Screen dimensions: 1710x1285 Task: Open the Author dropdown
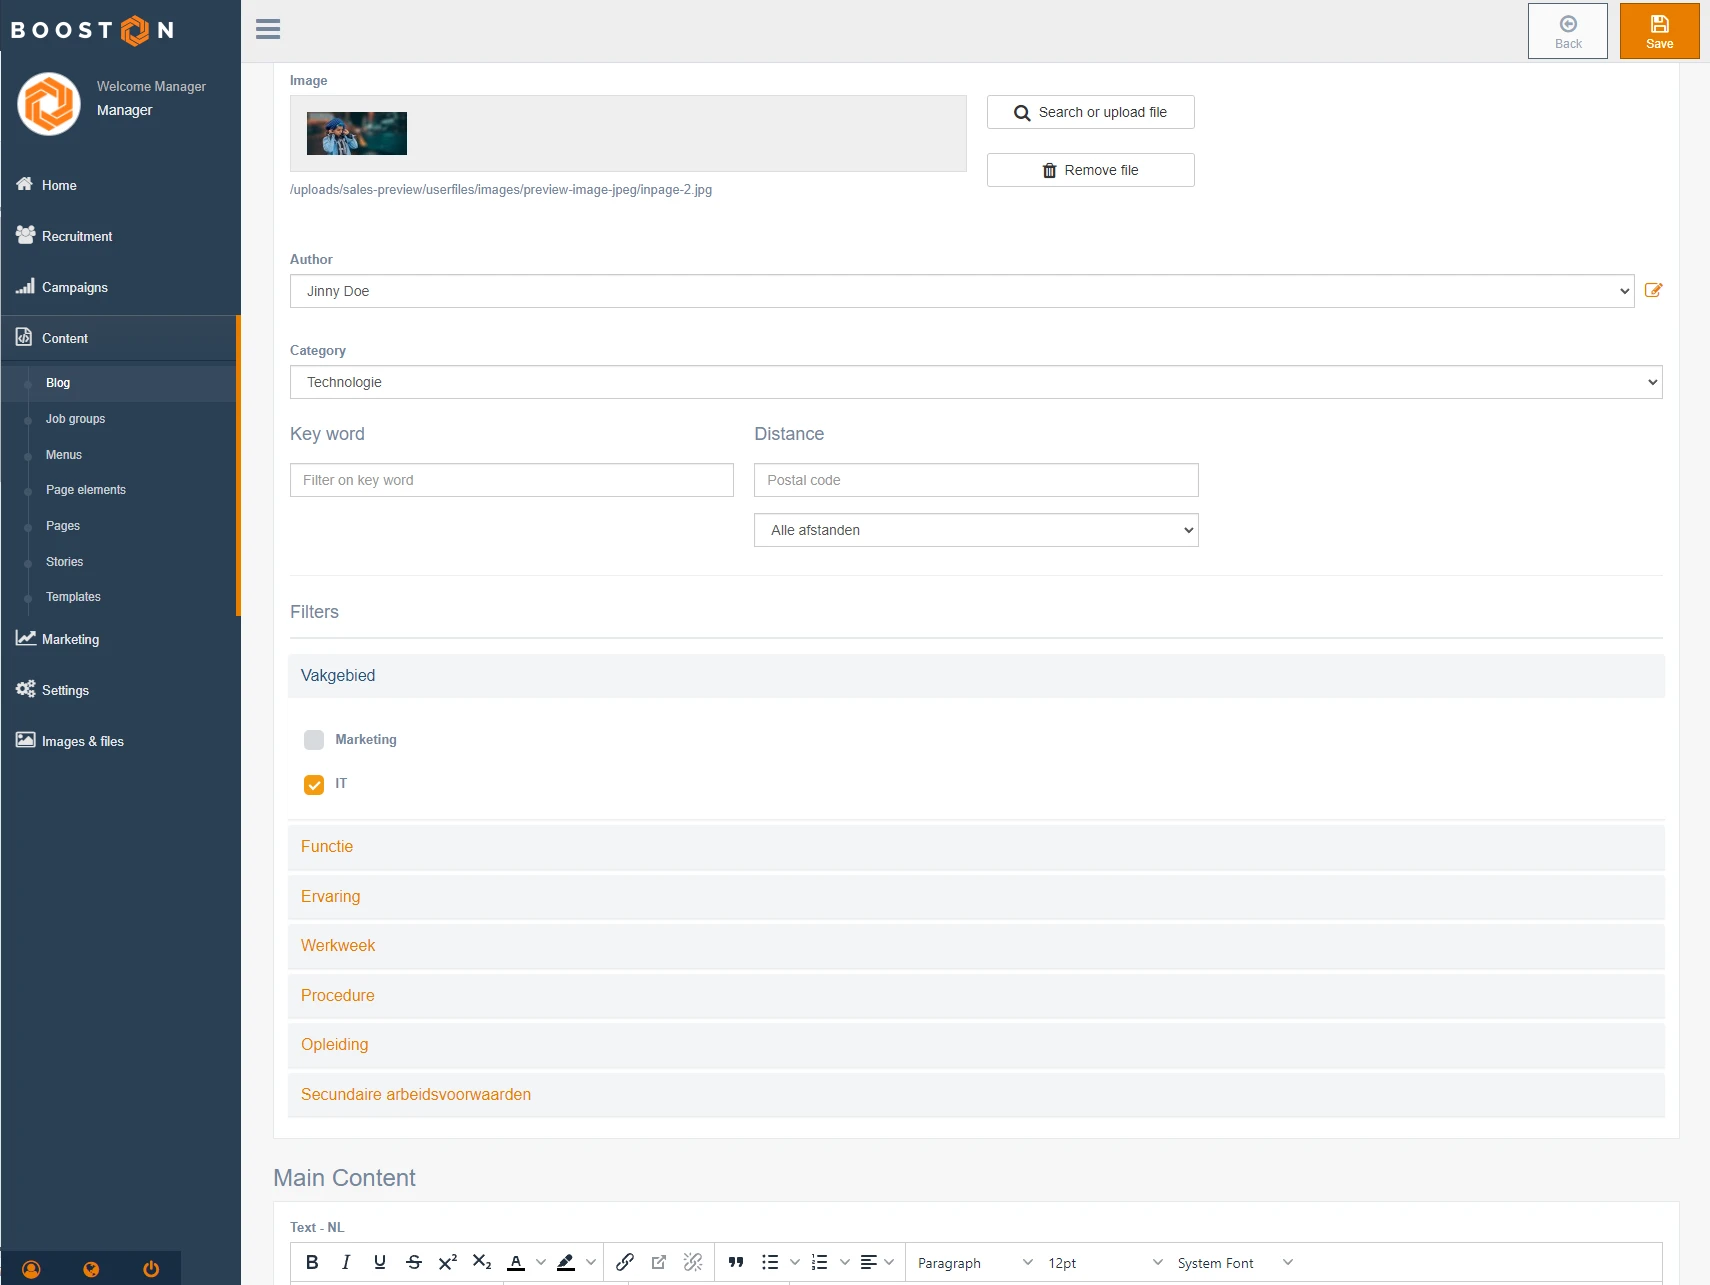pyautogui.click(x=961, y=291)
